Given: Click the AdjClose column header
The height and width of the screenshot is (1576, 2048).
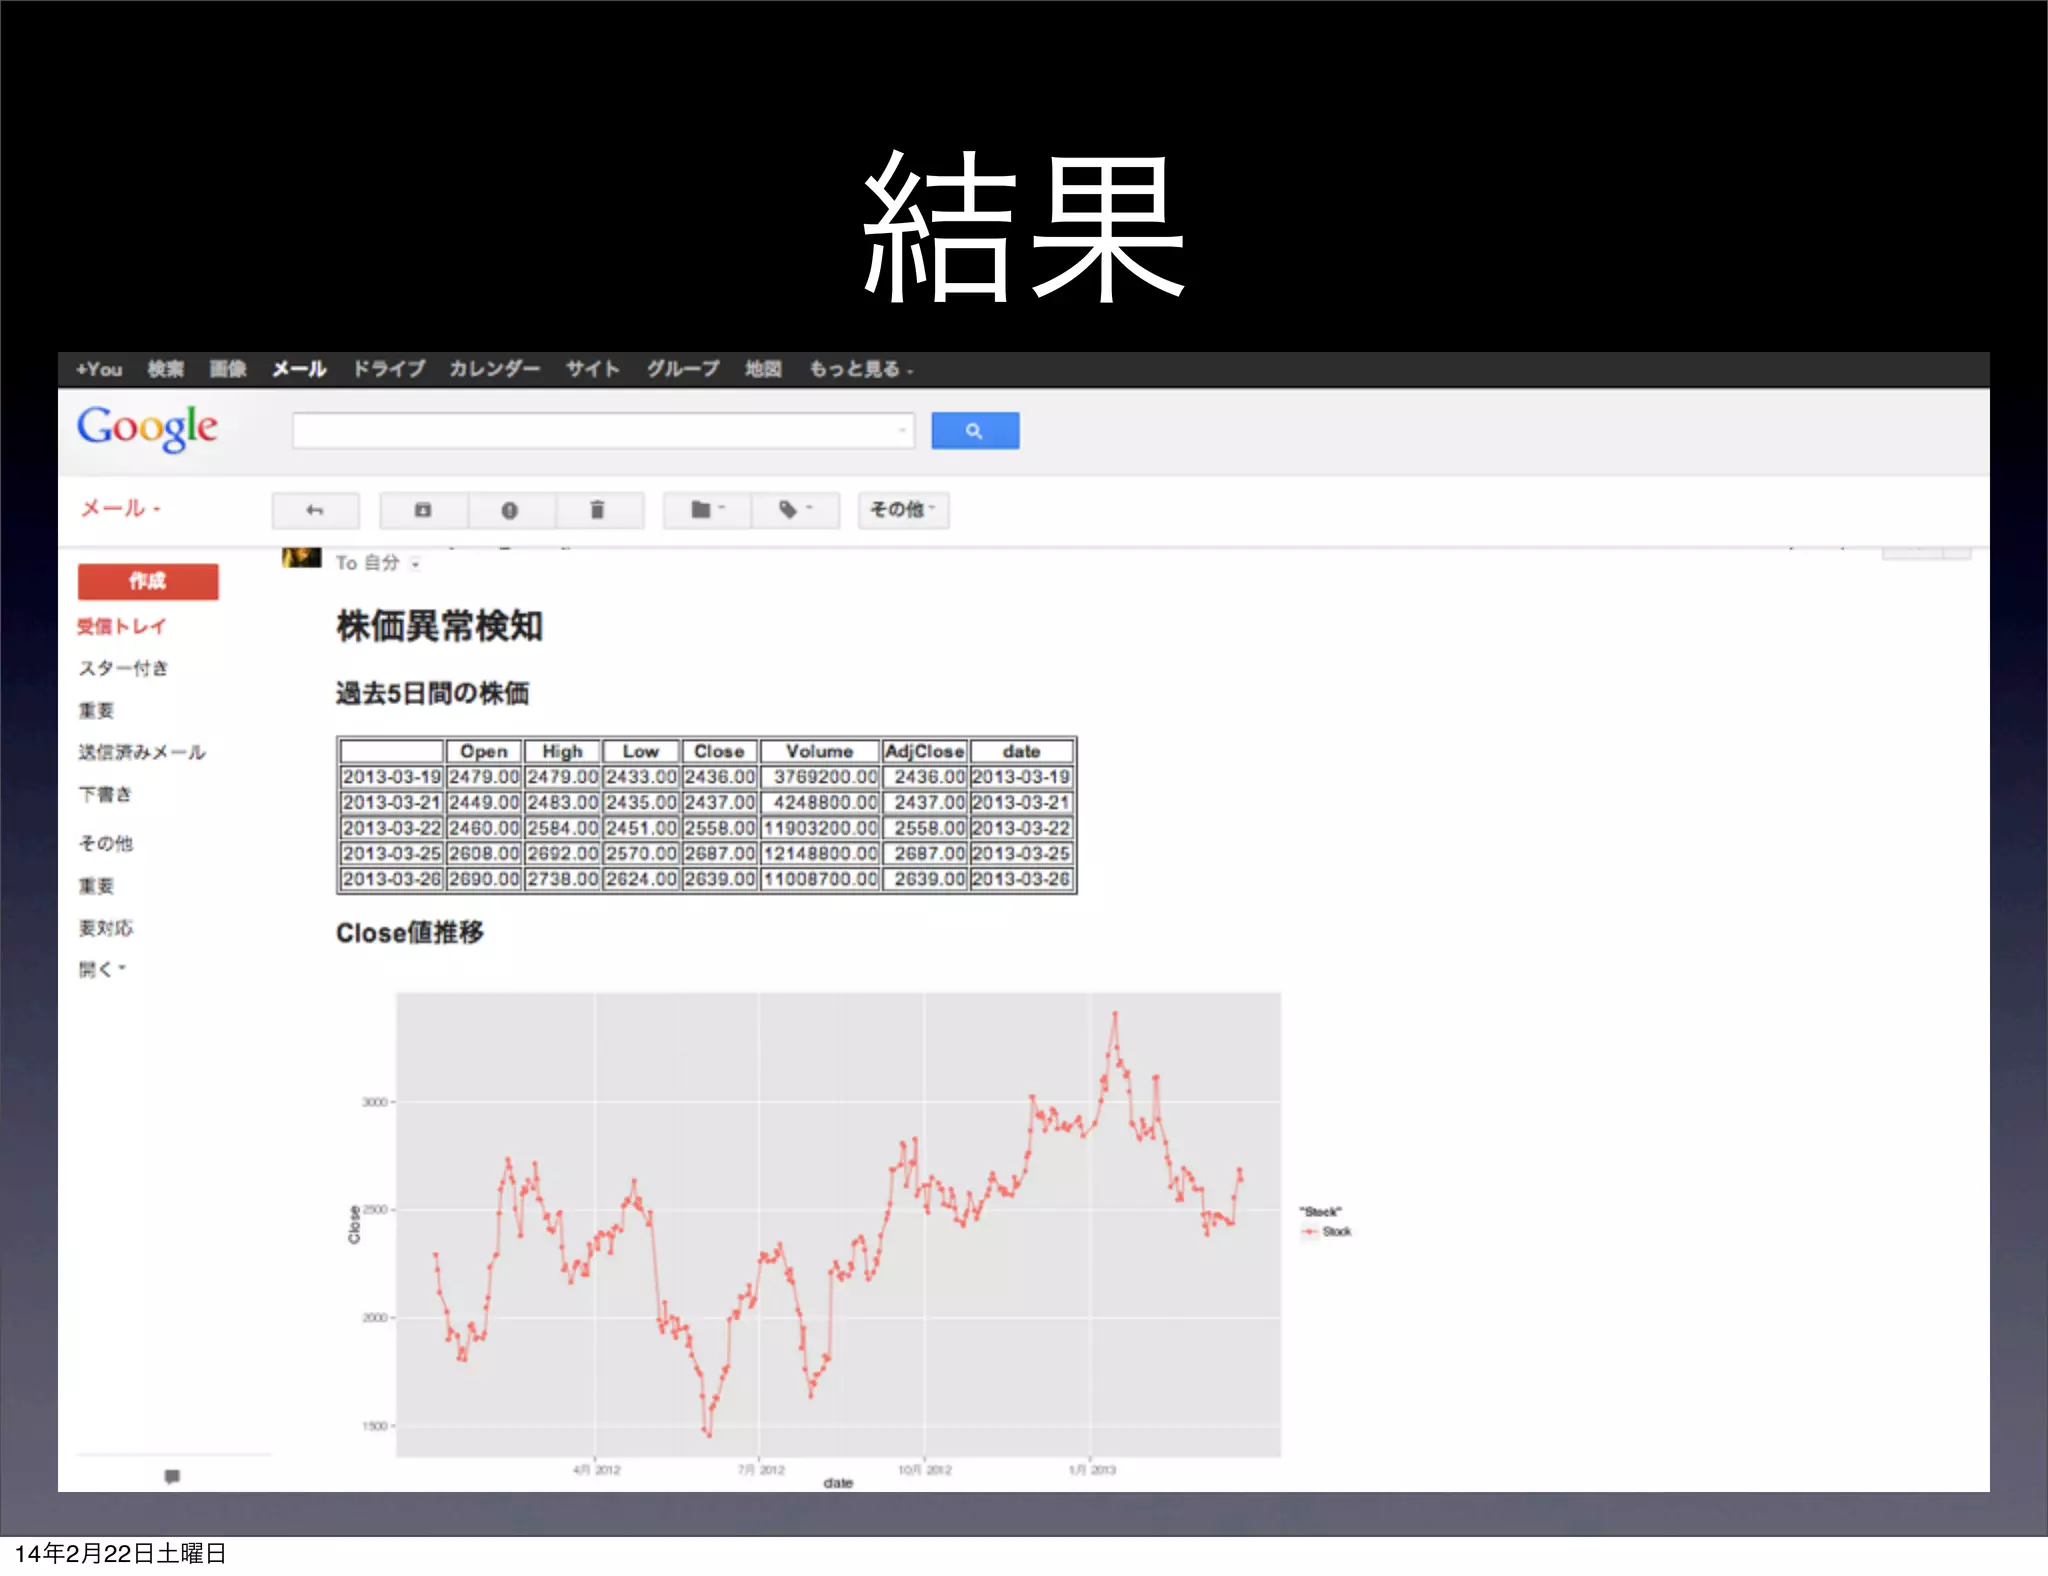Looking at the screenshot, I should (x=925, y=751).
